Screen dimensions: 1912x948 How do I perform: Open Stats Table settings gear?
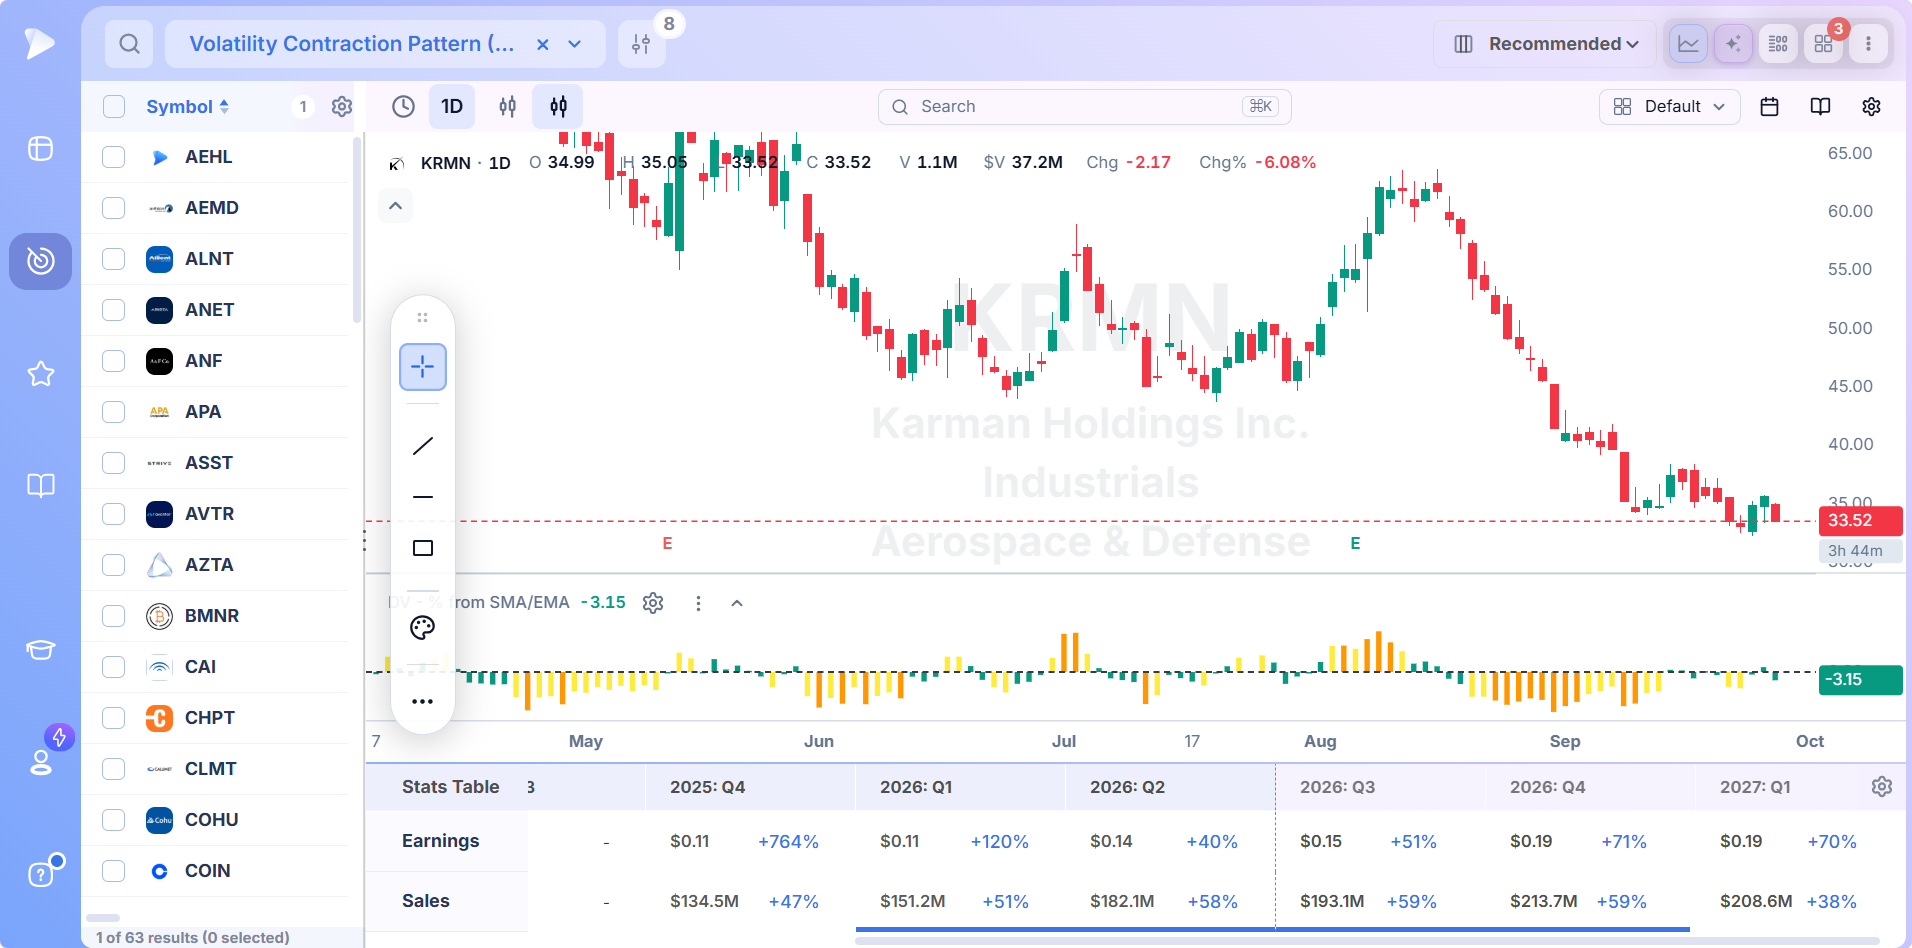(x=1881, y=787)
